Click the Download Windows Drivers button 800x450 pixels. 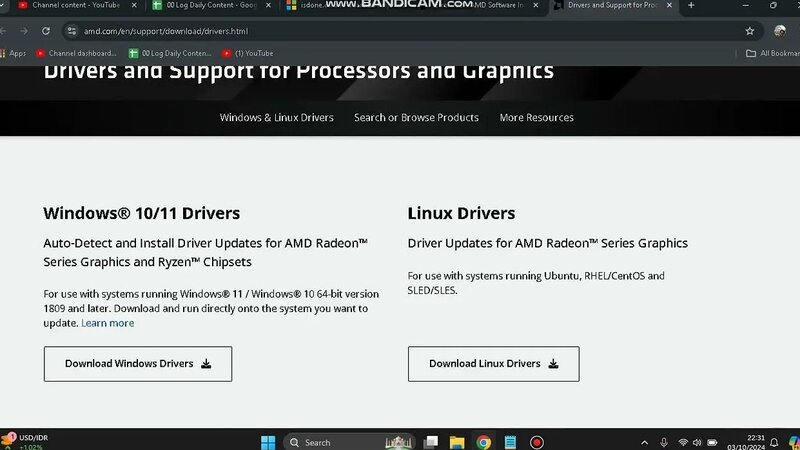point(138,364)
